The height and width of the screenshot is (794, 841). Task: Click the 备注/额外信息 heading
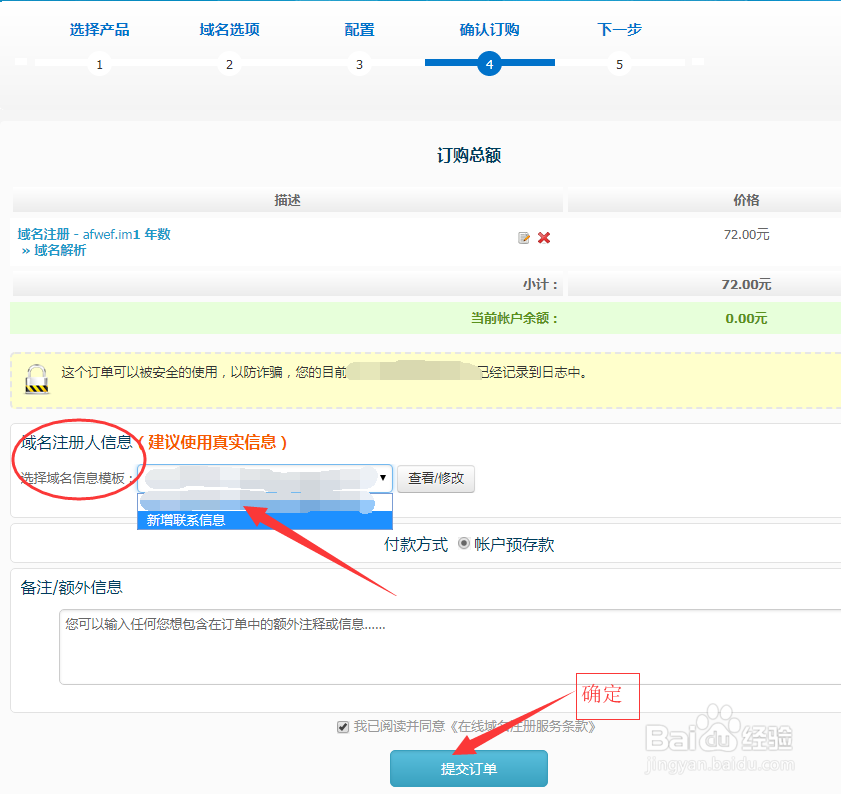[x=71, y=587]
